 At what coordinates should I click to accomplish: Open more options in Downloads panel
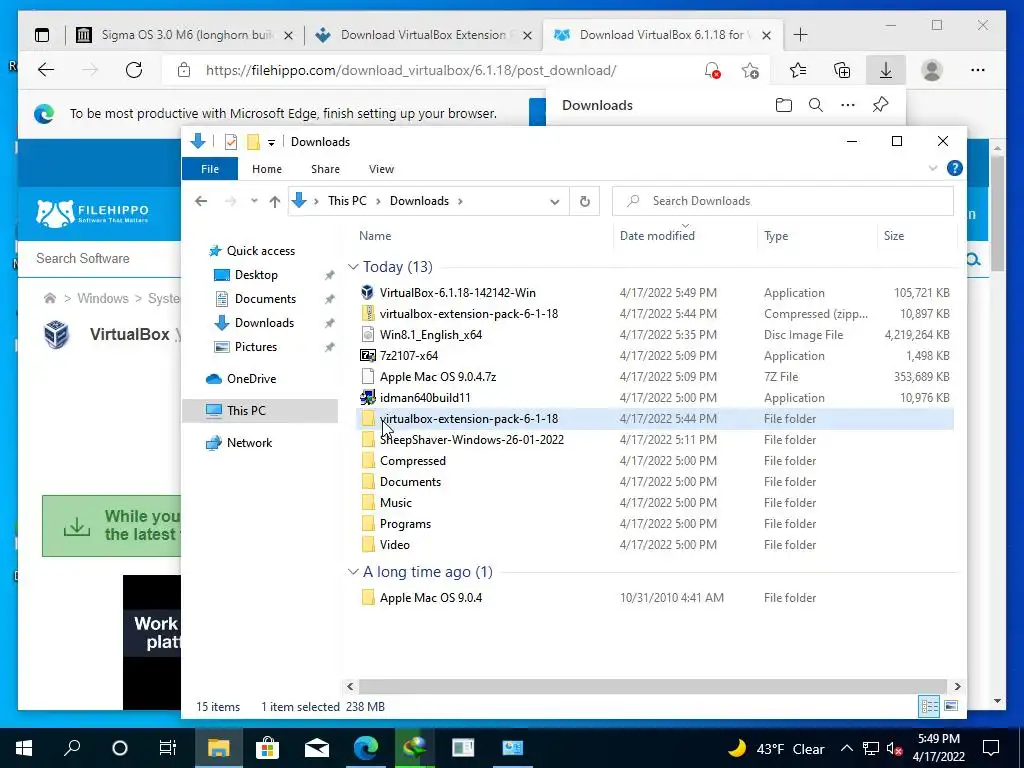point(848,105)
